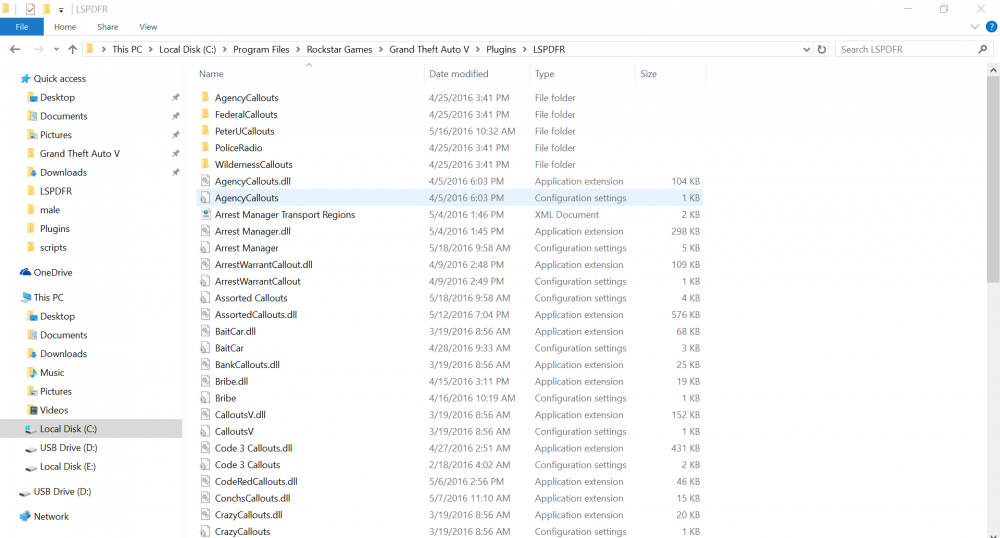The height and width of the screenshot is (538, 1000).
Task: Open recent locations dropdown arrow
Action: (x=56, y=49)
